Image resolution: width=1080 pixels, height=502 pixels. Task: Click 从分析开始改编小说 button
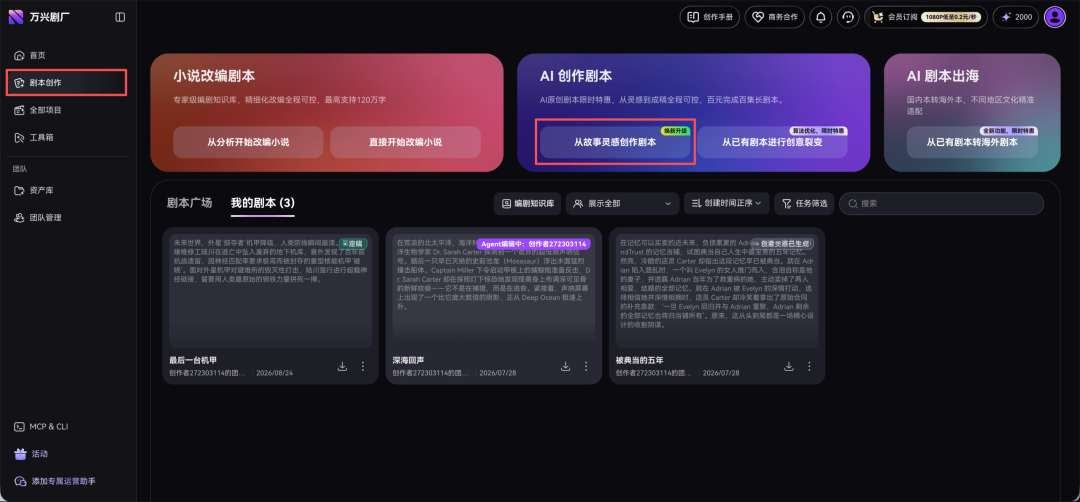pyautogui.click(x=248, y=143)
